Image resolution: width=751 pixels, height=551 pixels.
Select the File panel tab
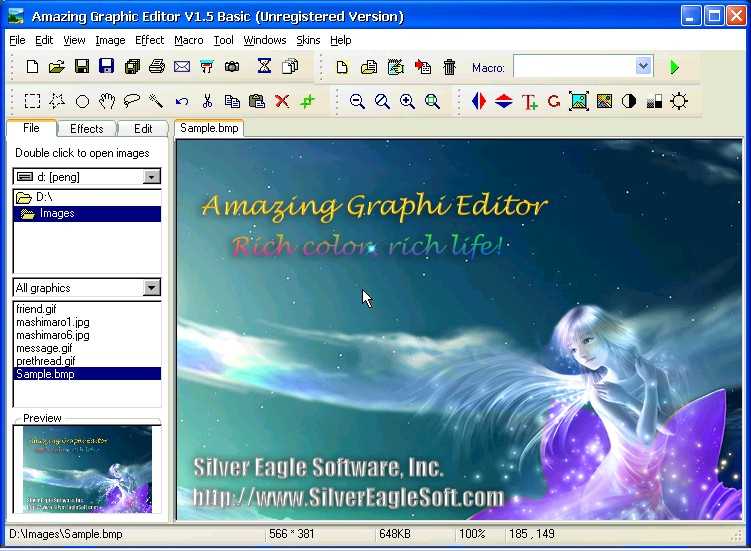click(x=31, y=127)
